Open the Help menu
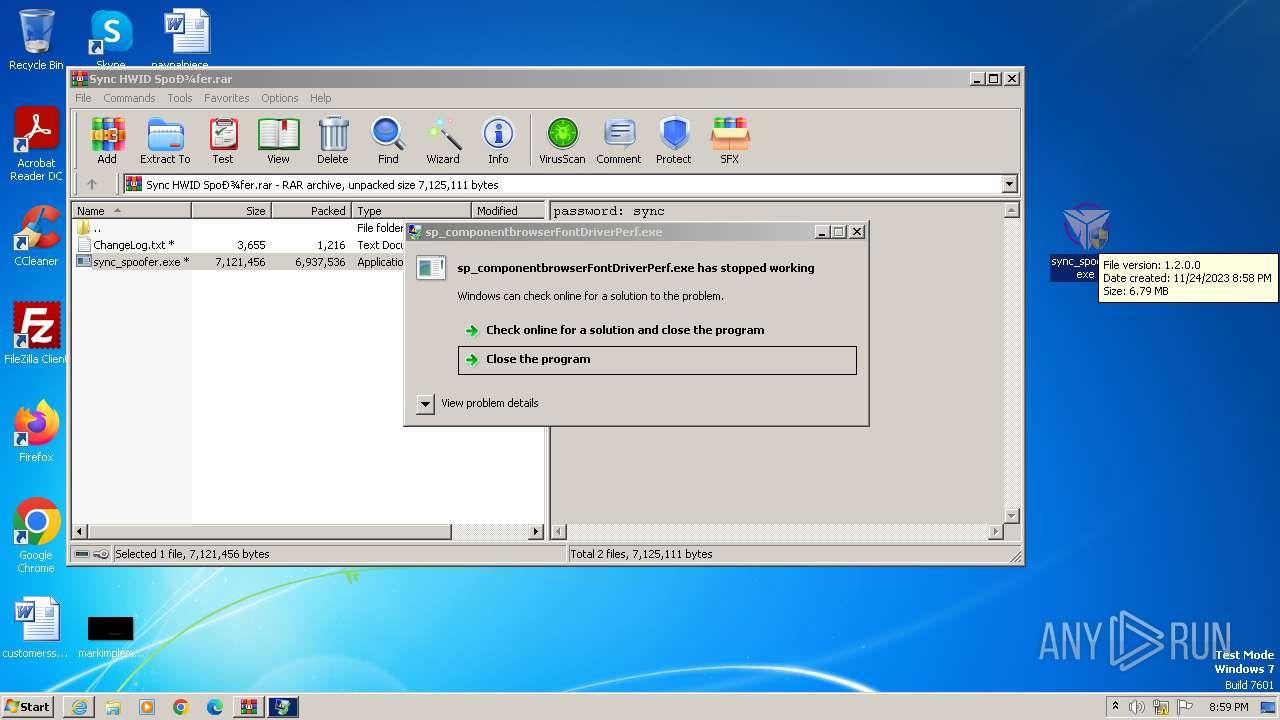Screen dimensions: 1280x720 [x=320, y=98]
